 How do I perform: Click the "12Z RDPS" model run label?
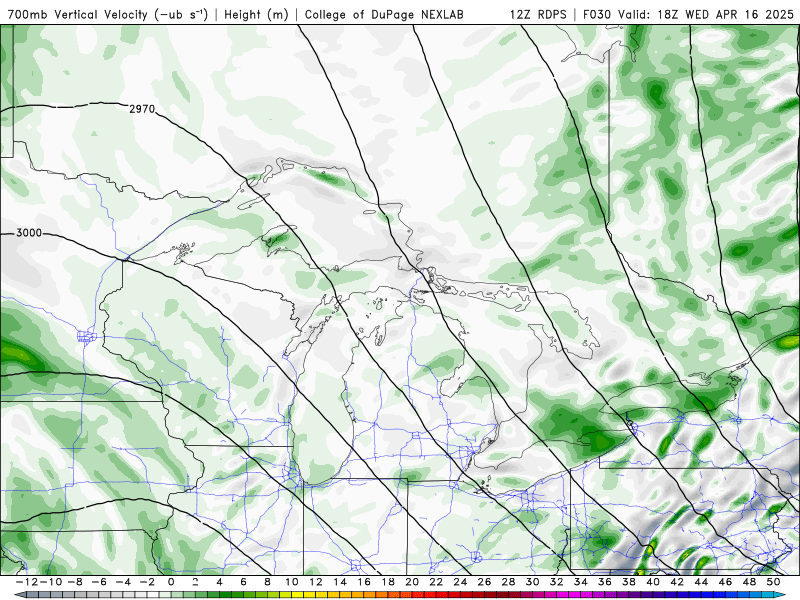click(538, 14)
